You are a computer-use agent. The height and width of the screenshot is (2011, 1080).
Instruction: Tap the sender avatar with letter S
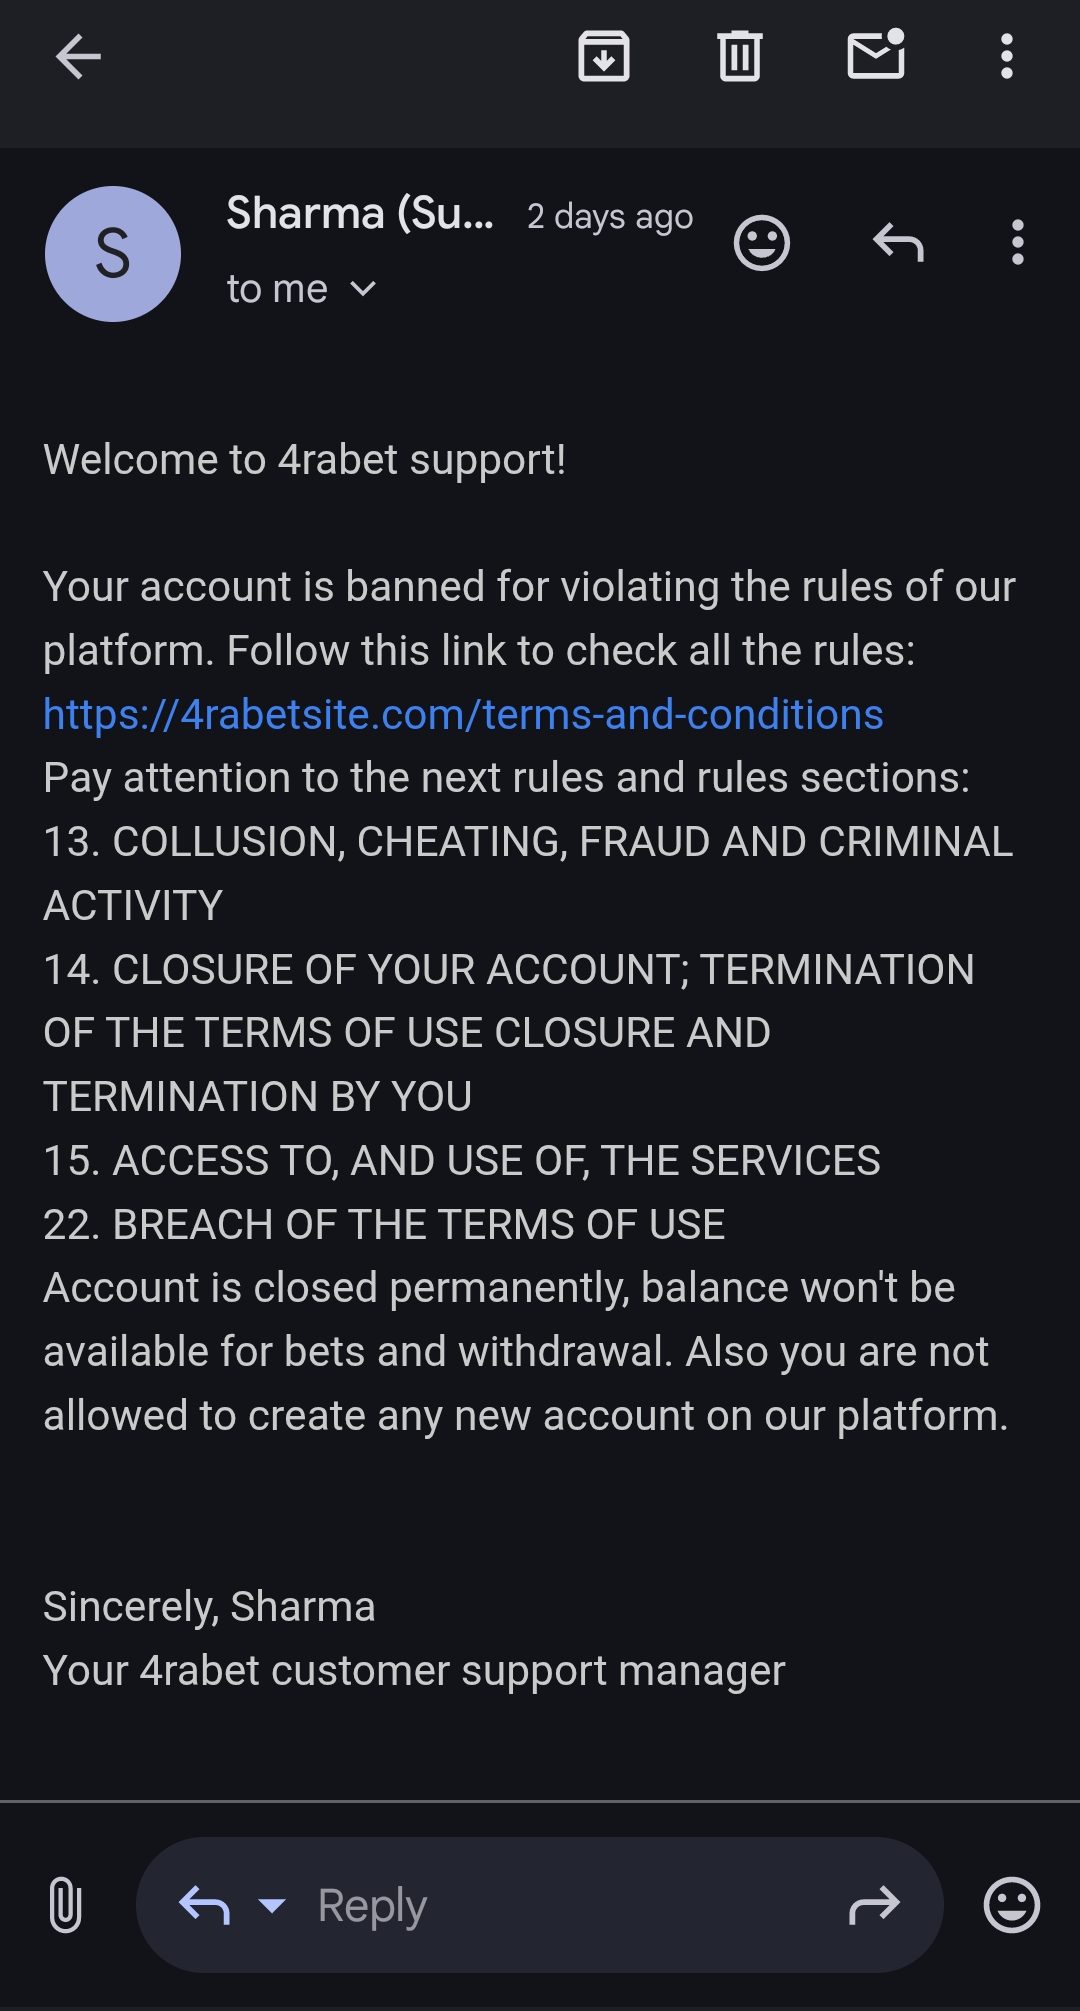(x=113, y=254)
